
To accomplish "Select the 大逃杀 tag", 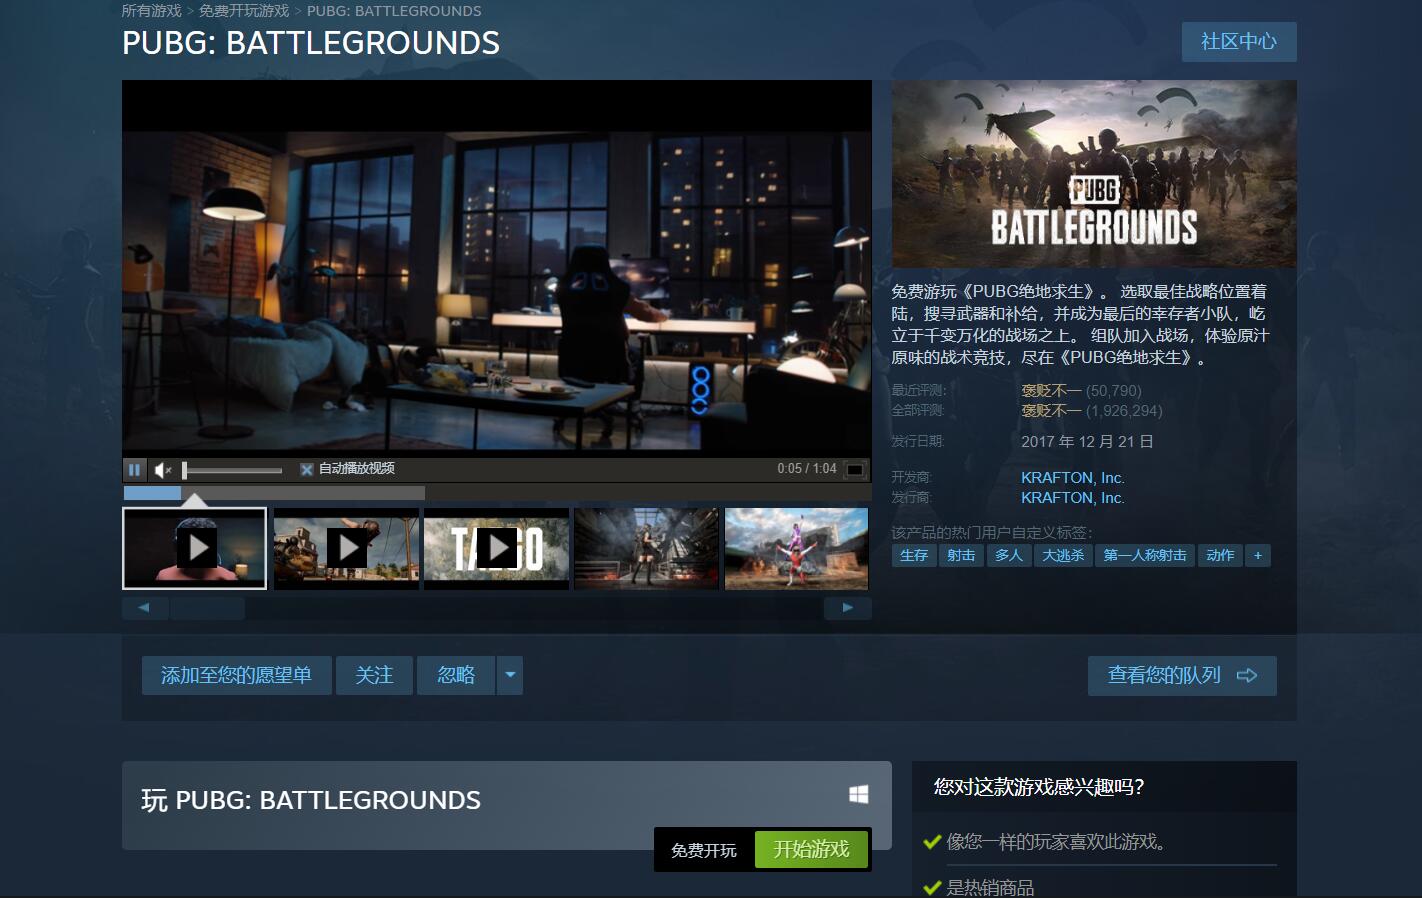I will coord(1063,555).
